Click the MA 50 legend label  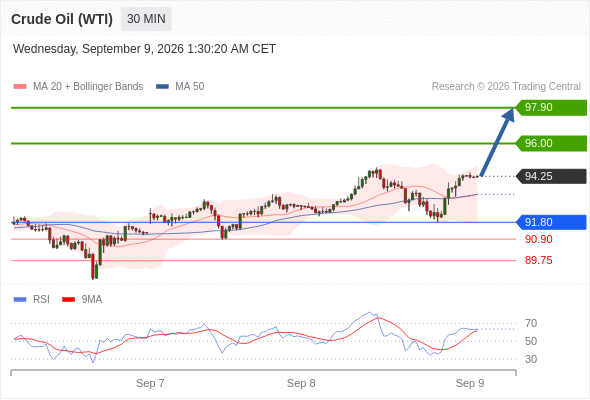click(x=190, y=87)
